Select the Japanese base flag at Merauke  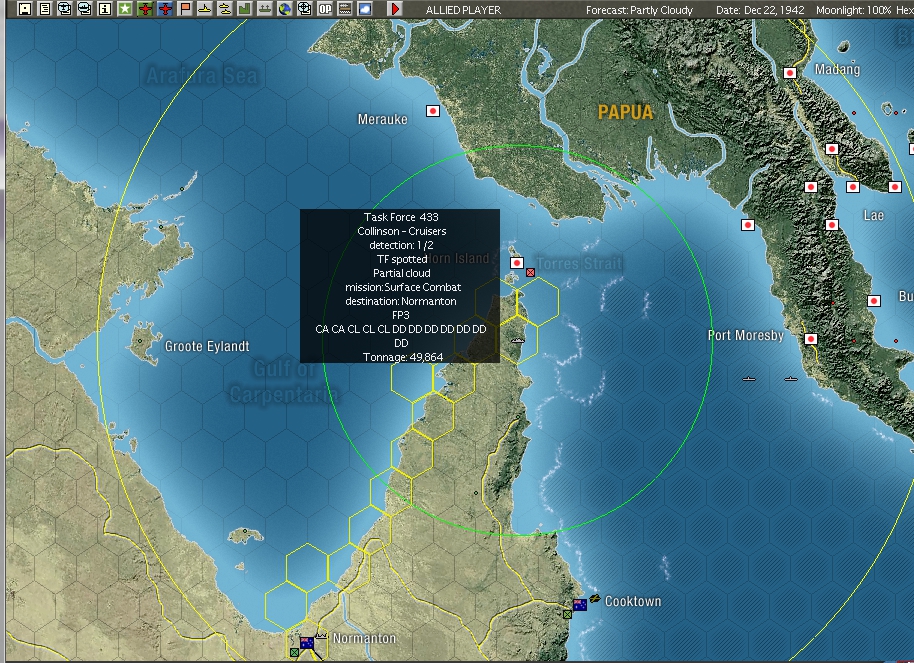pyautogui.click(x=433, y=111)
